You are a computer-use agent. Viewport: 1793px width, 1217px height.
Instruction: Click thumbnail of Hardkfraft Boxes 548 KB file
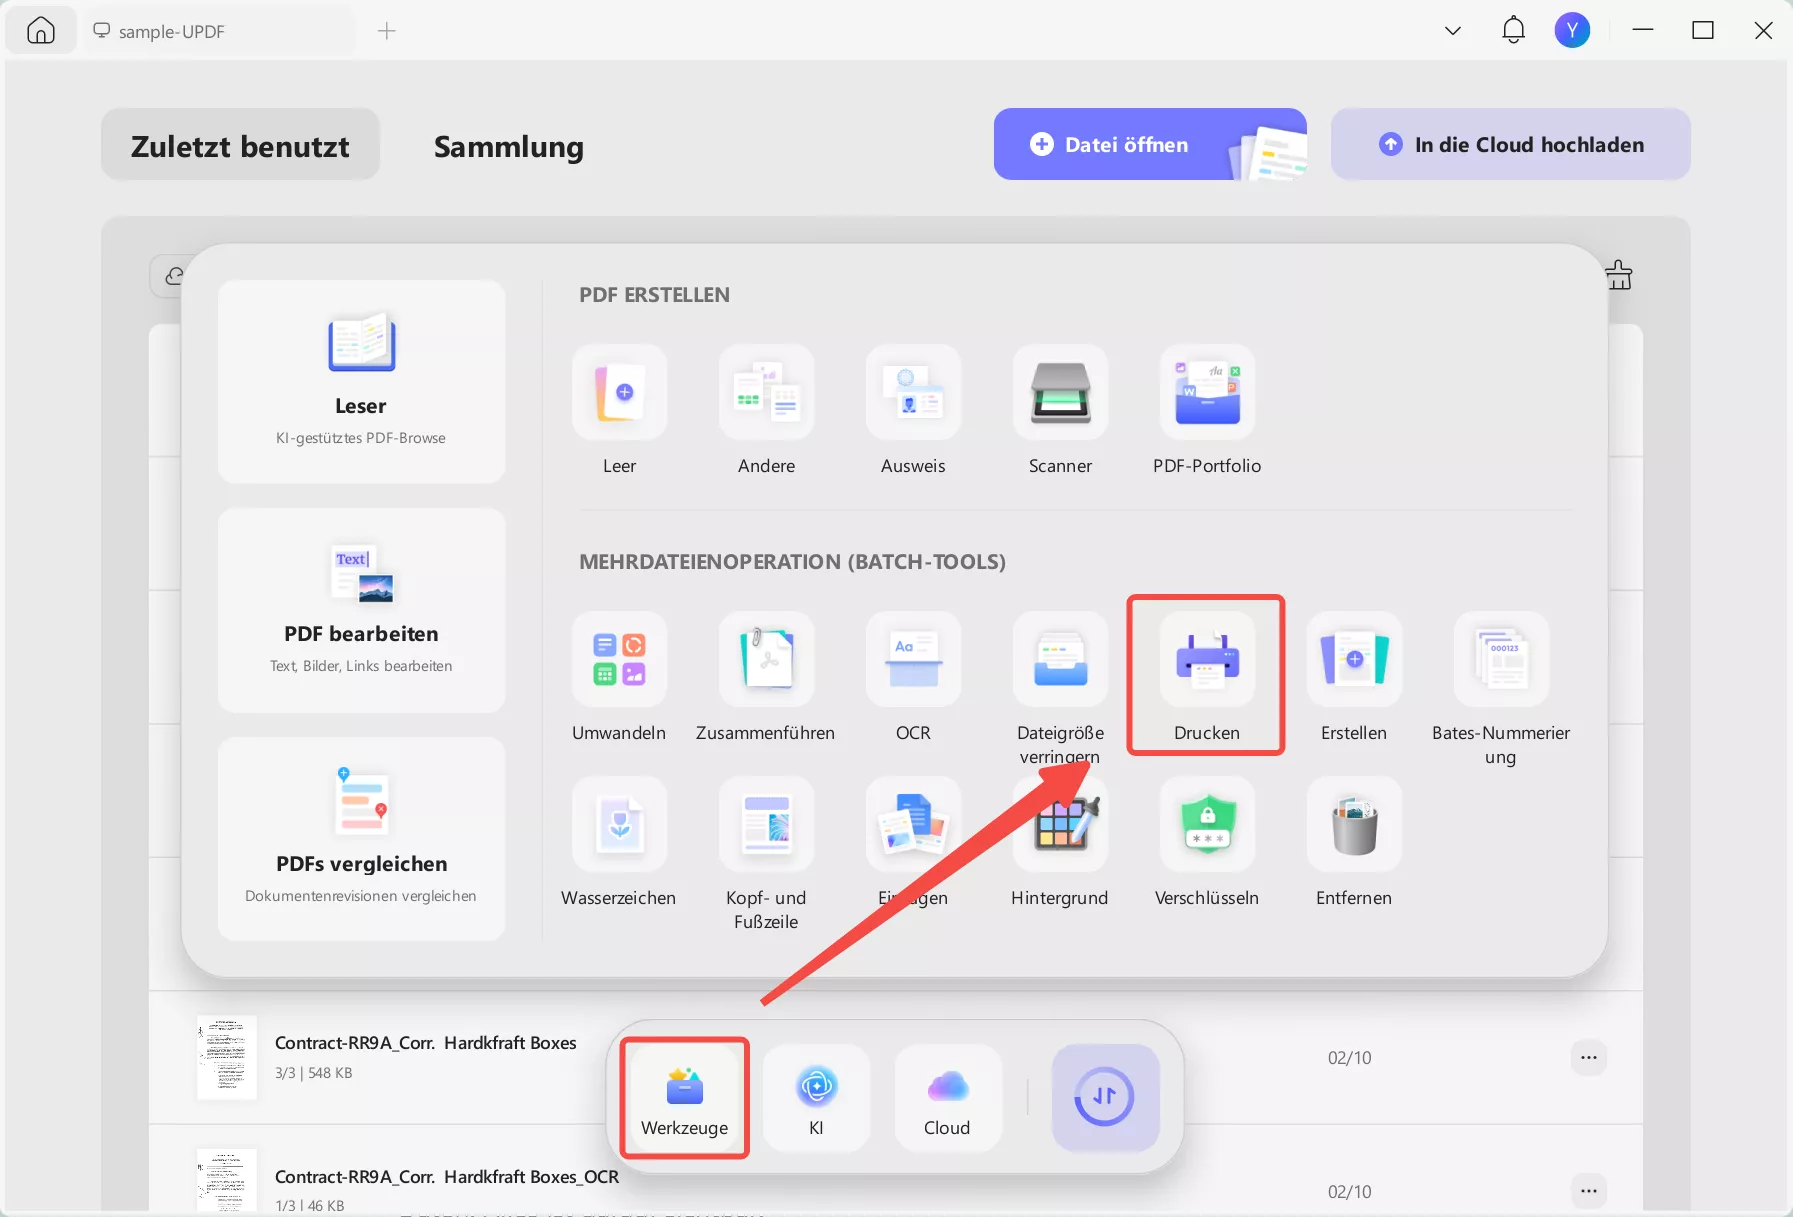(226, 1057)
